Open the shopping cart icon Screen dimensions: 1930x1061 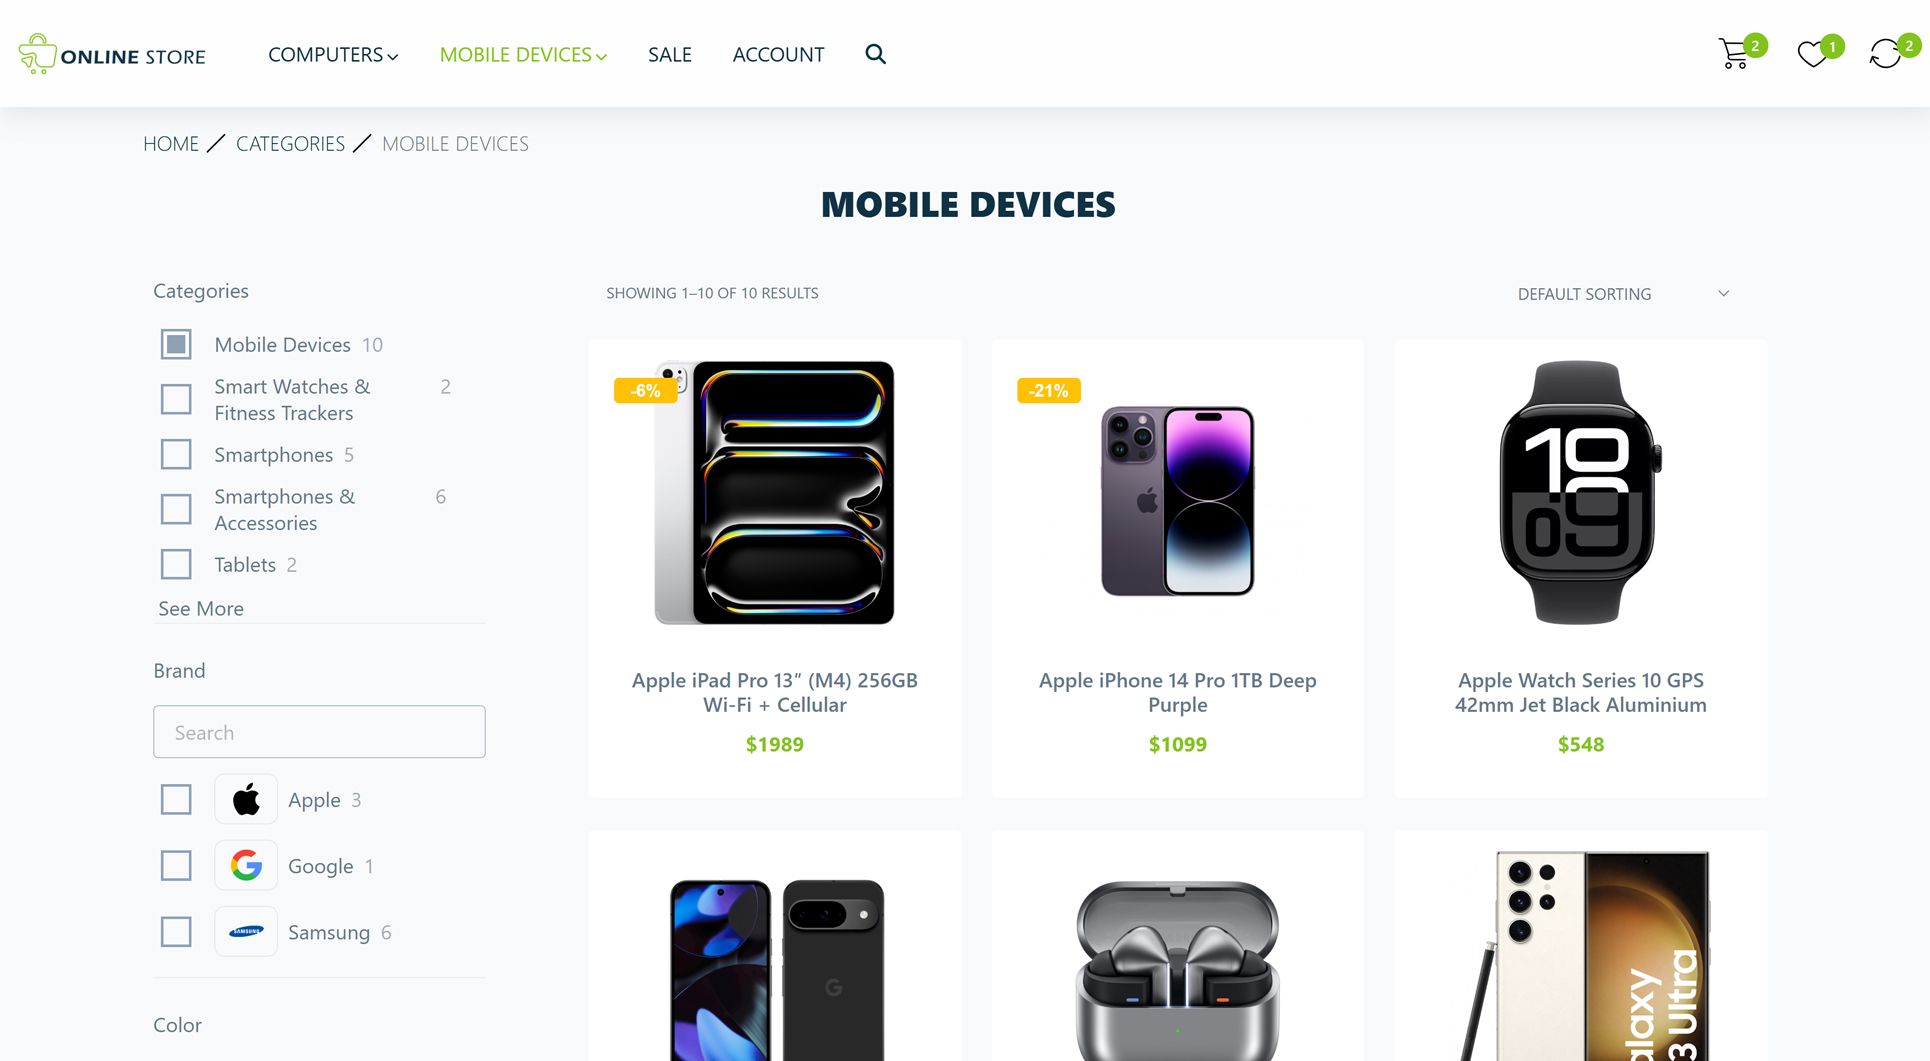pyautogui.click(x=1734, y=54)
